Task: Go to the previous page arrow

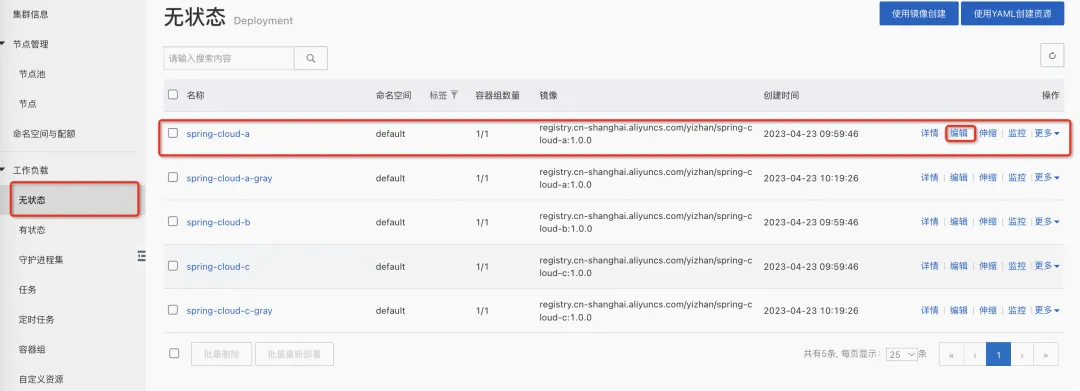Action: tap(975, 355)
